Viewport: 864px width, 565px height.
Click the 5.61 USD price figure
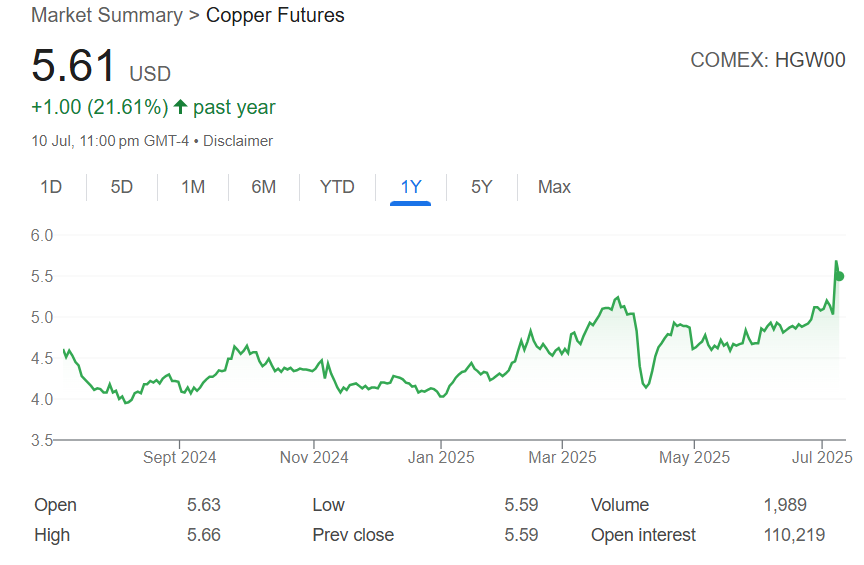pos(76,67)
